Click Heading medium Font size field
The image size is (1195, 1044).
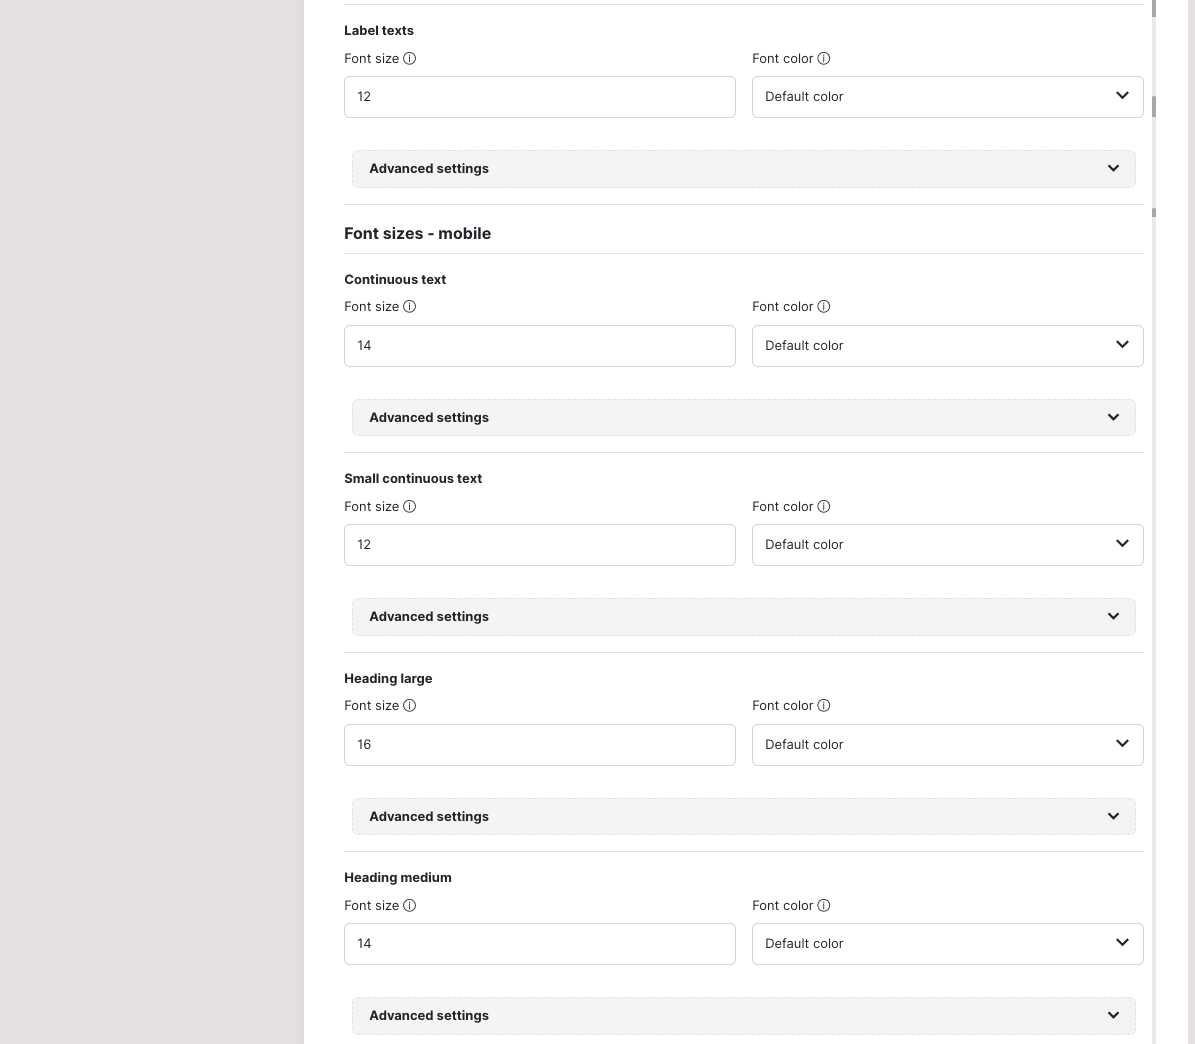(x=539, y=944)
